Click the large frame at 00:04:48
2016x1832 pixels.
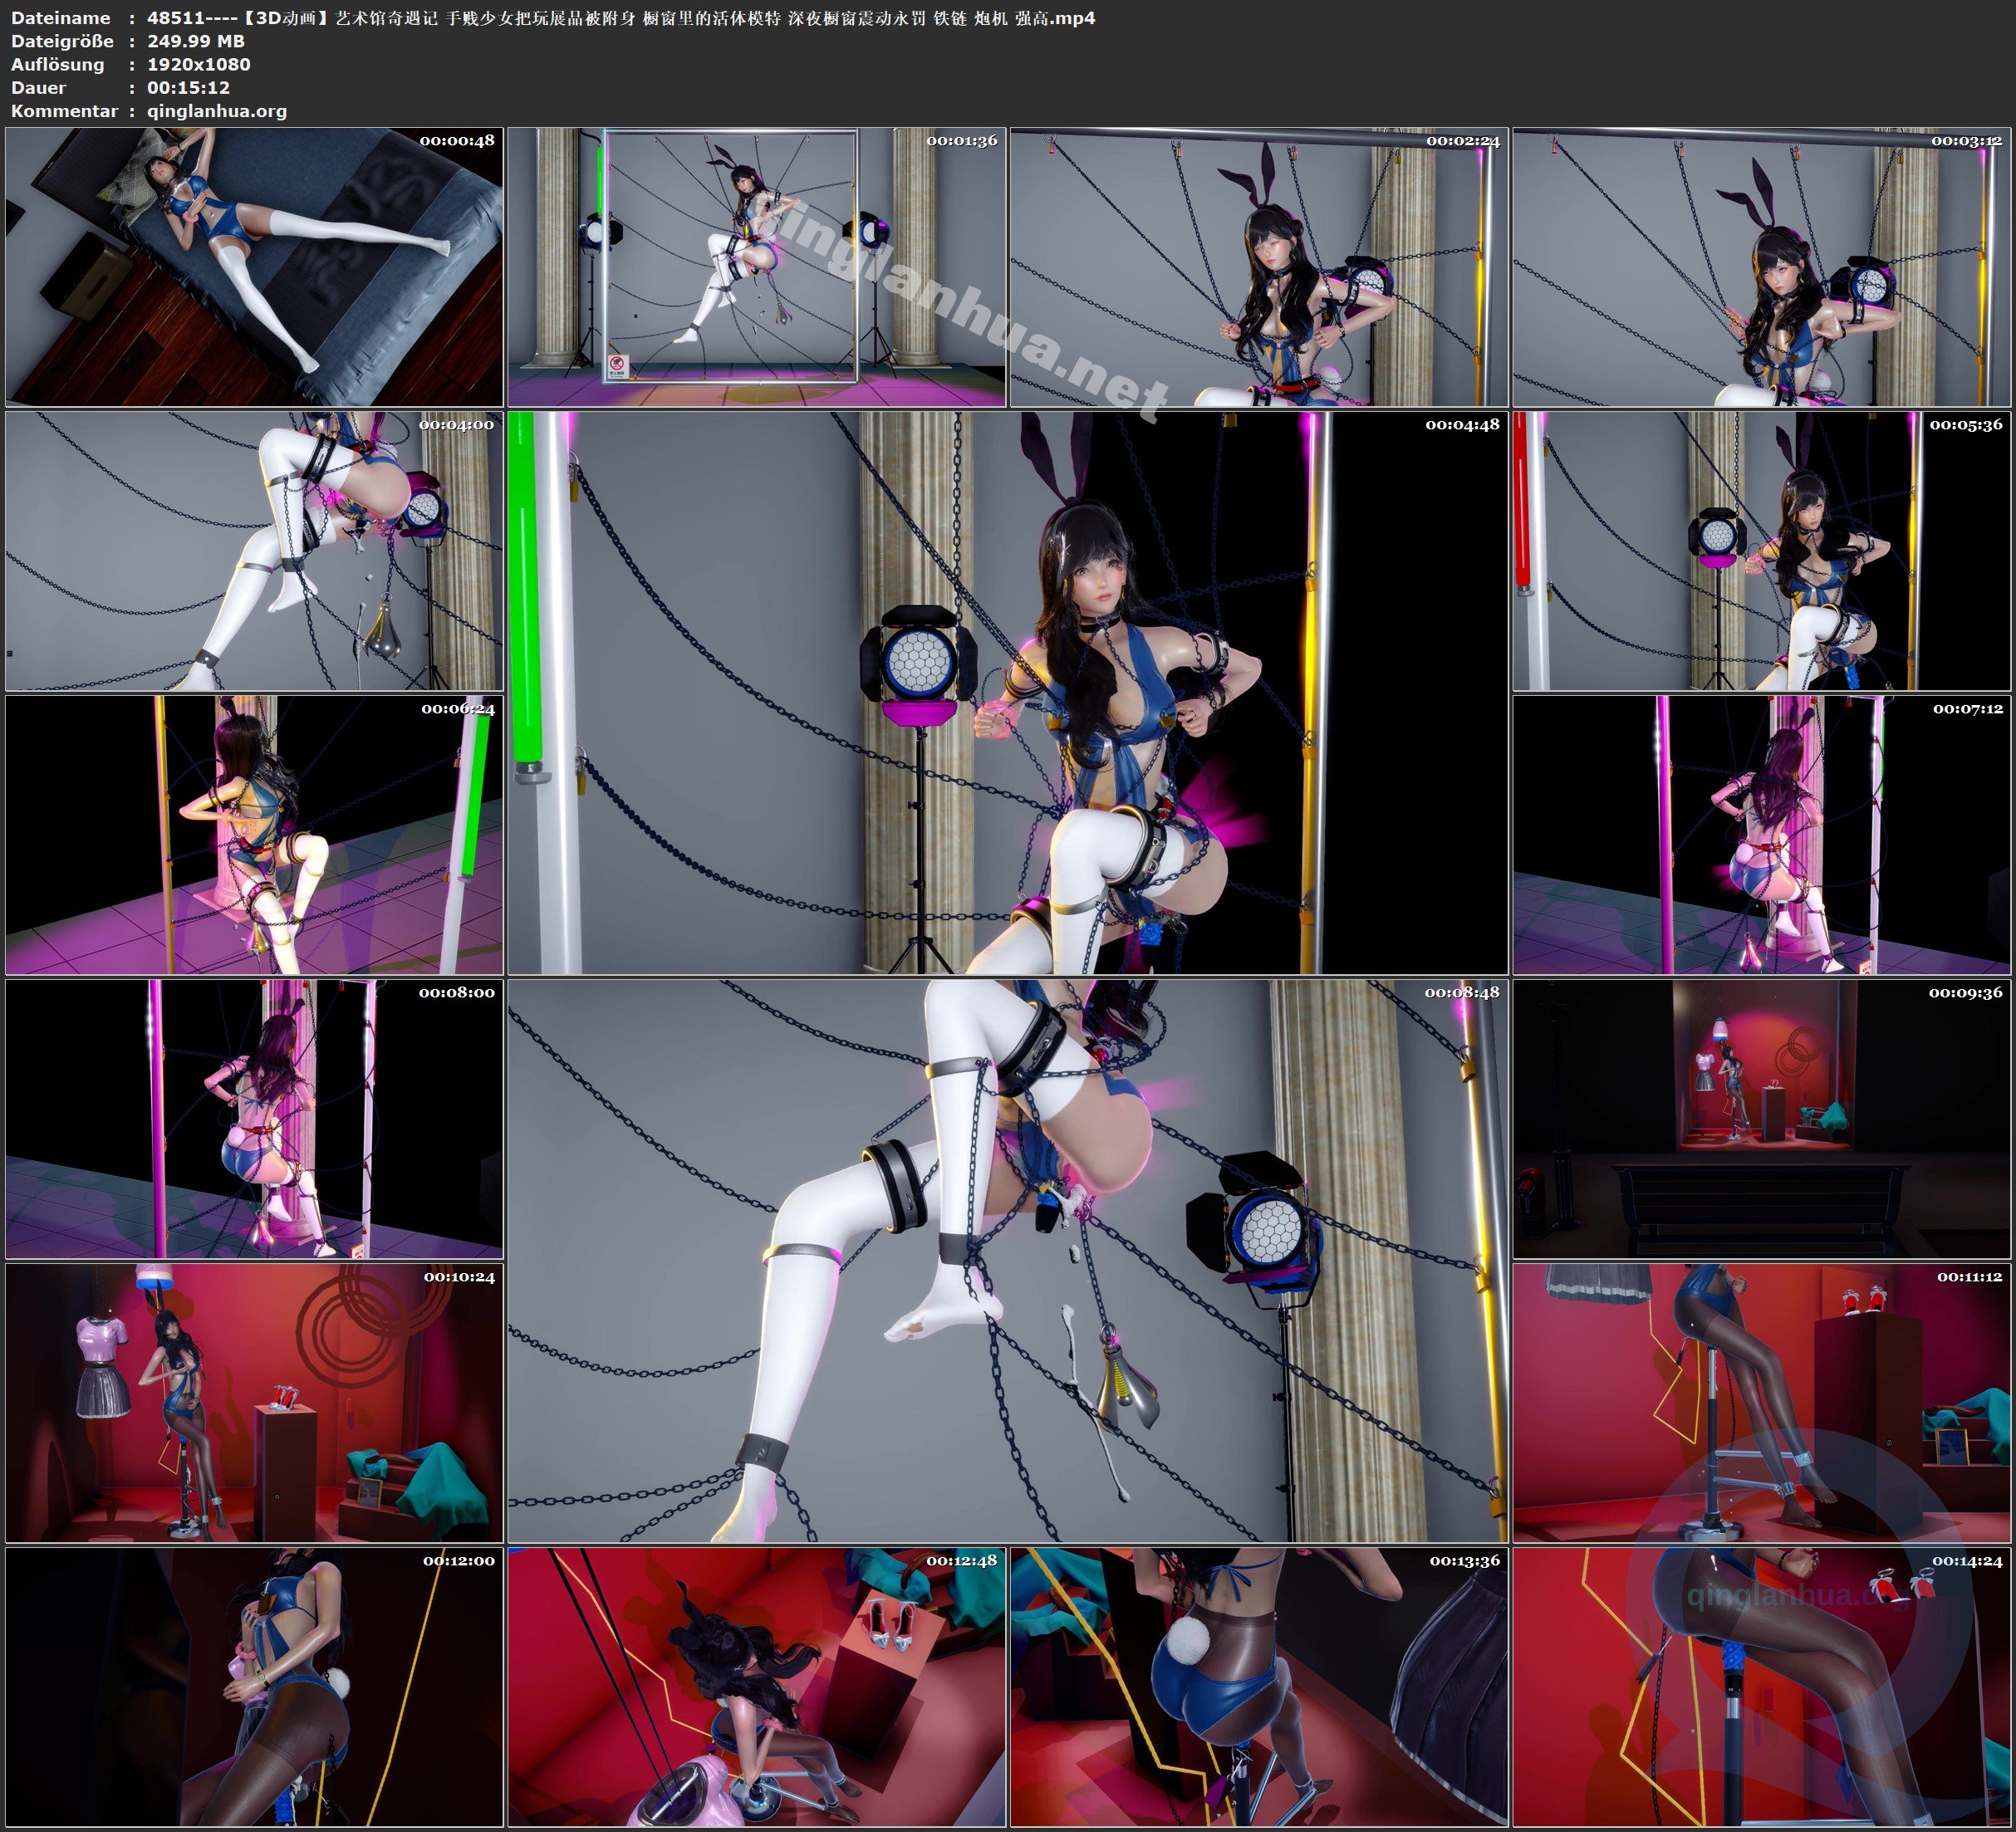click(x=1007, y=693)
